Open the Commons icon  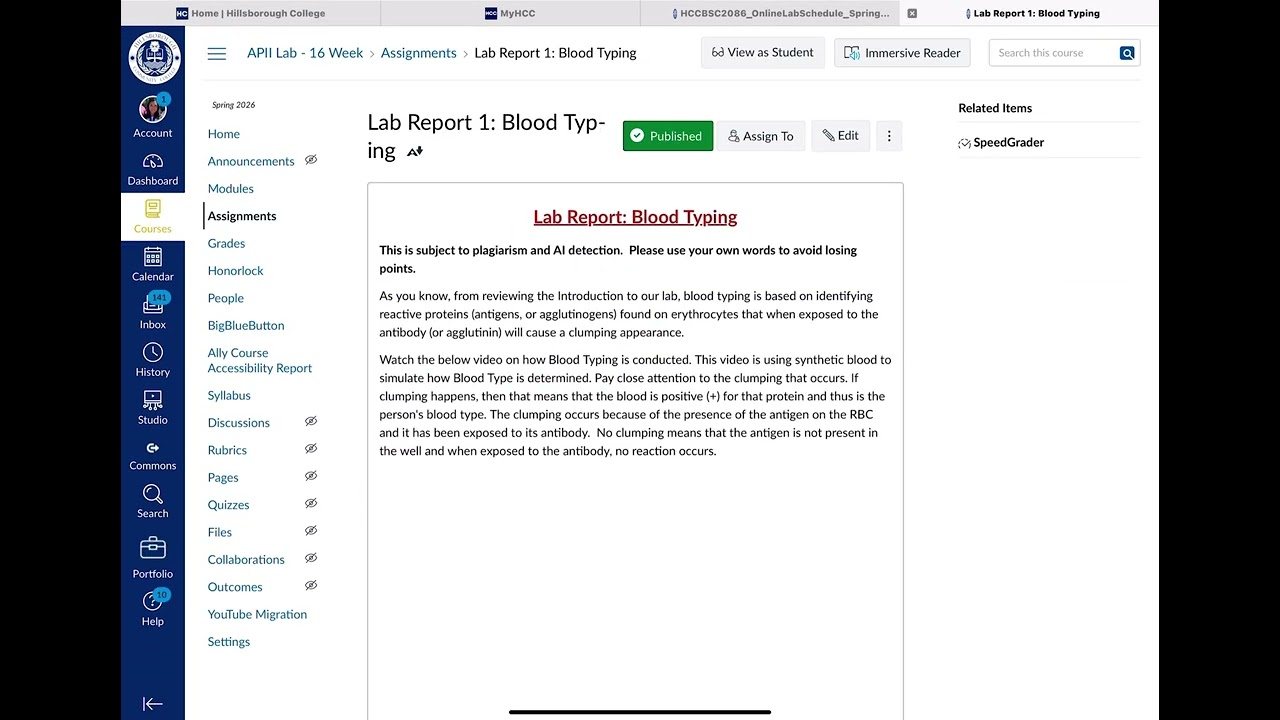[x=153, y=448]
